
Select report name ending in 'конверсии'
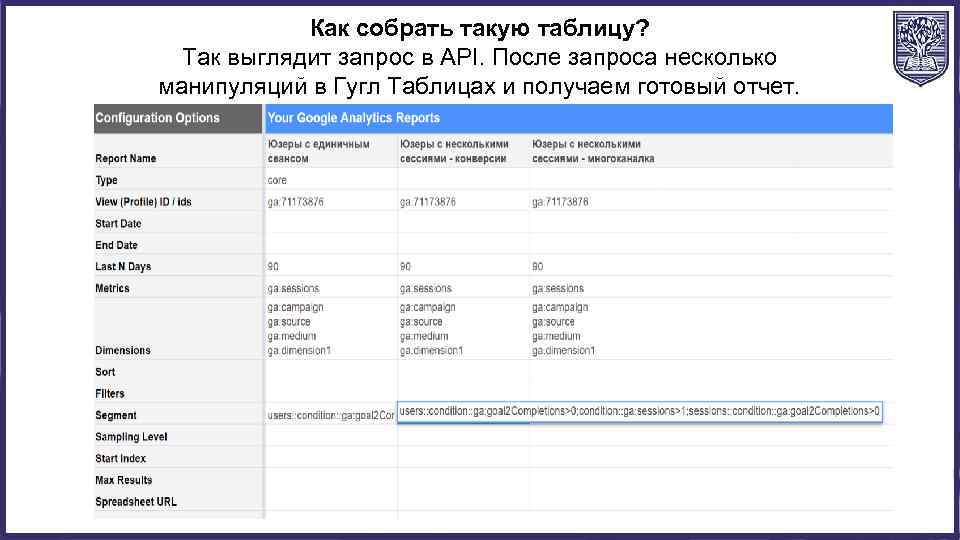click(454, 151)
